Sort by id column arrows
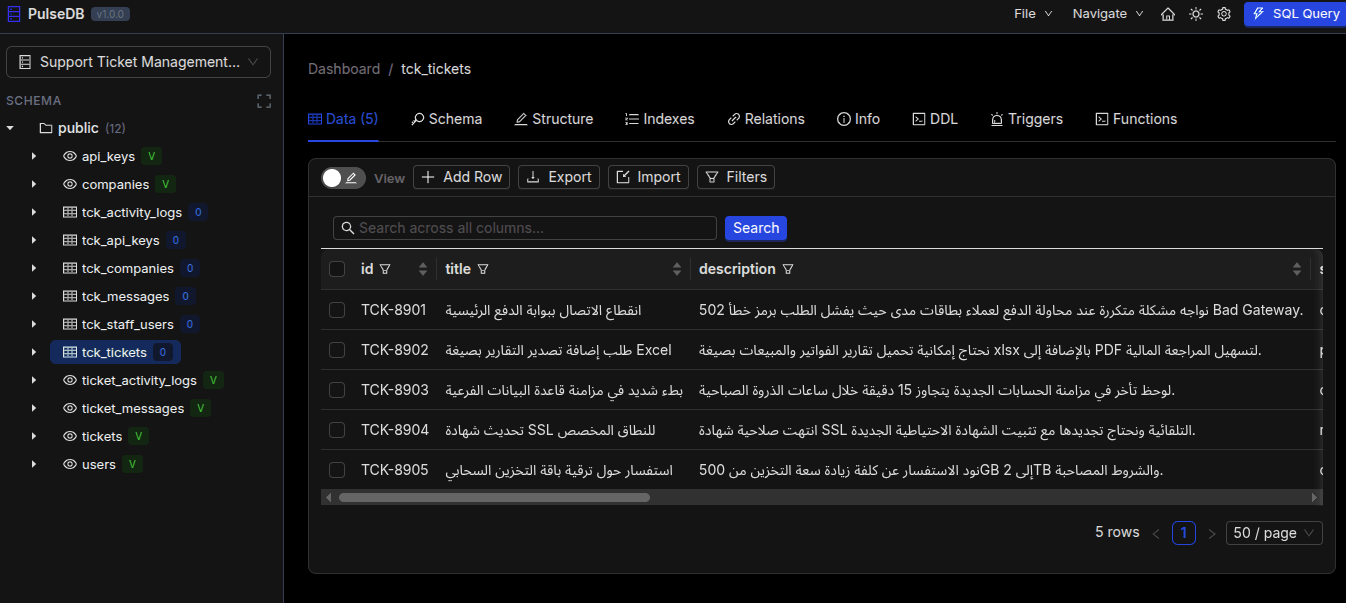This screenshot has width=1346, height=603. pyautogui.click(x=423, y=269)
